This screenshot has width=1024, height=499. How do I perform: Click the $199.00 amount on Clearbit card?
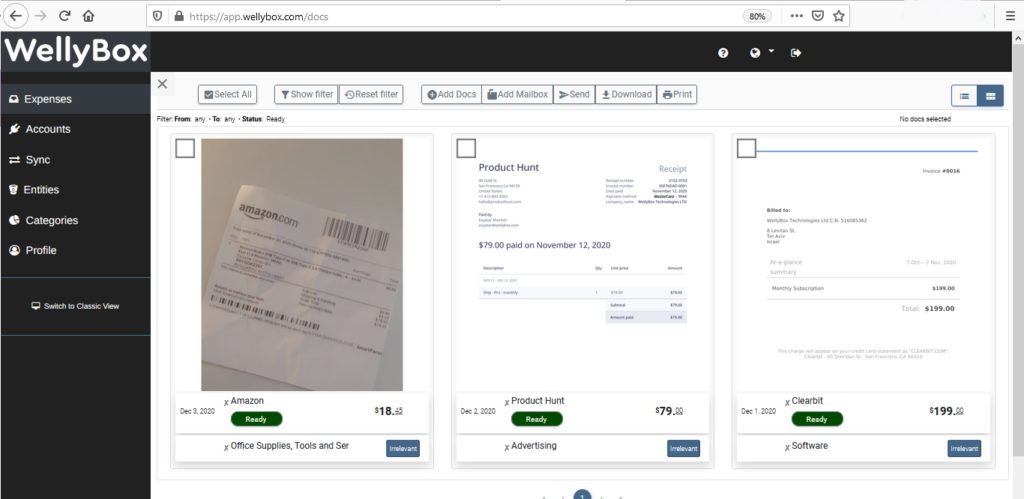946,411
